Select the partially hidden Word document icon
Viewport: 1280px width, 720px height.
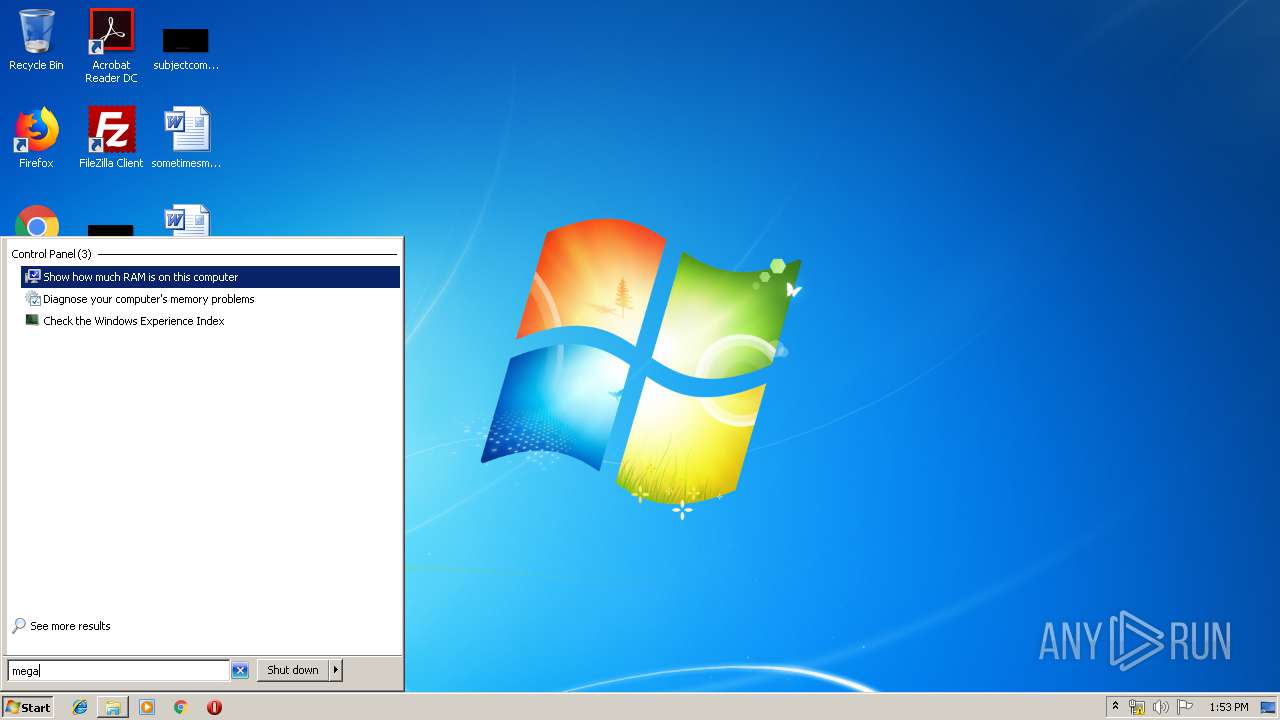pyautogui.click(x=186, y=221)
